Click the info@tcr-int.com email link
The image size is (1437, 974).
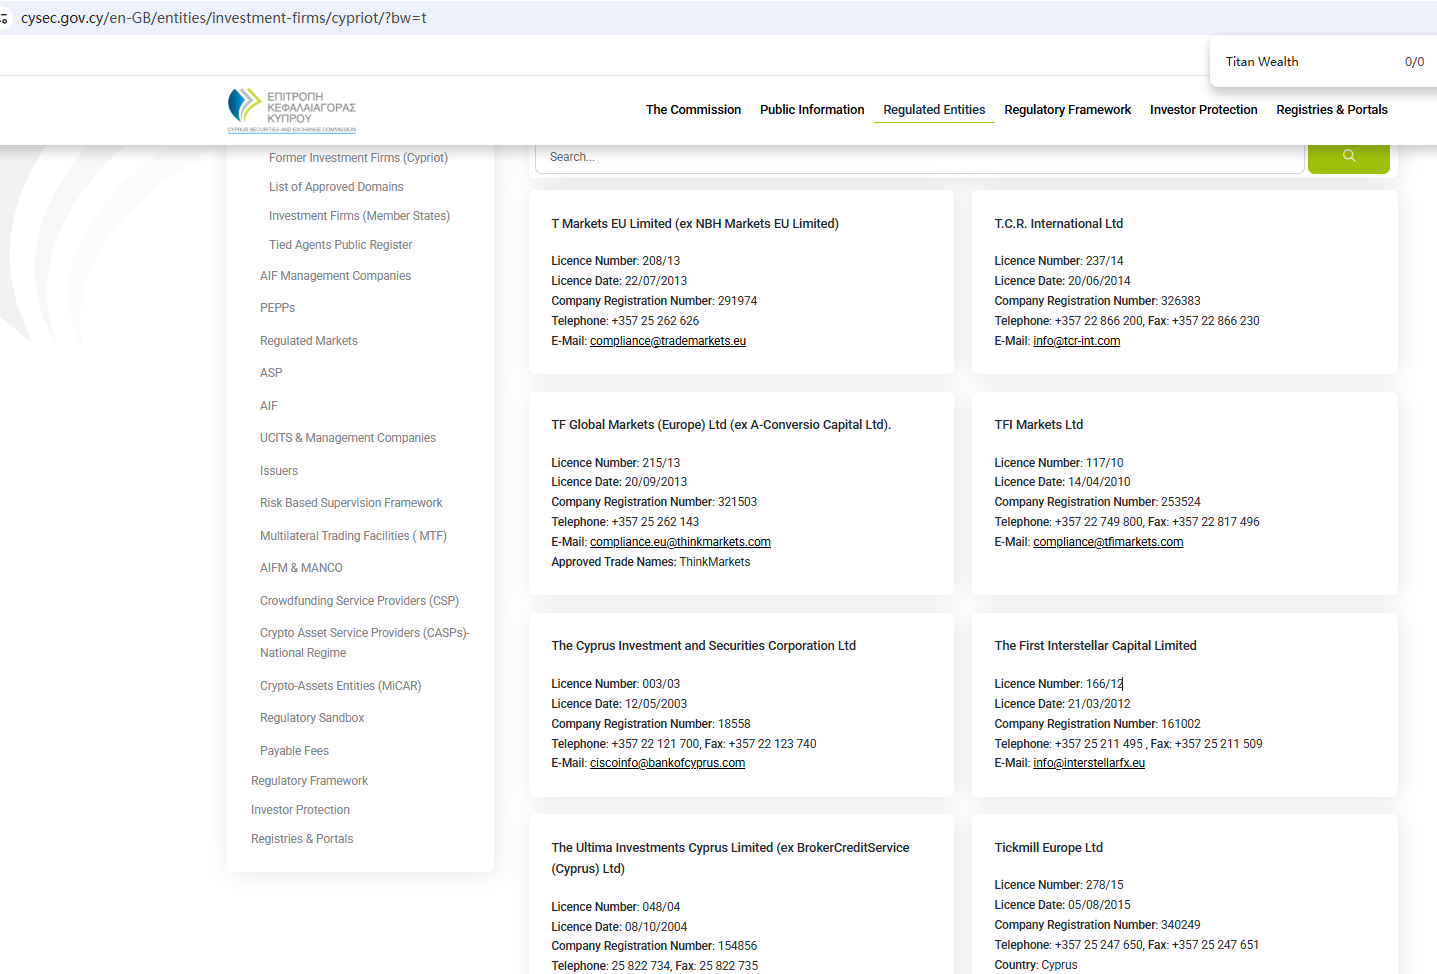(1076, 341)
